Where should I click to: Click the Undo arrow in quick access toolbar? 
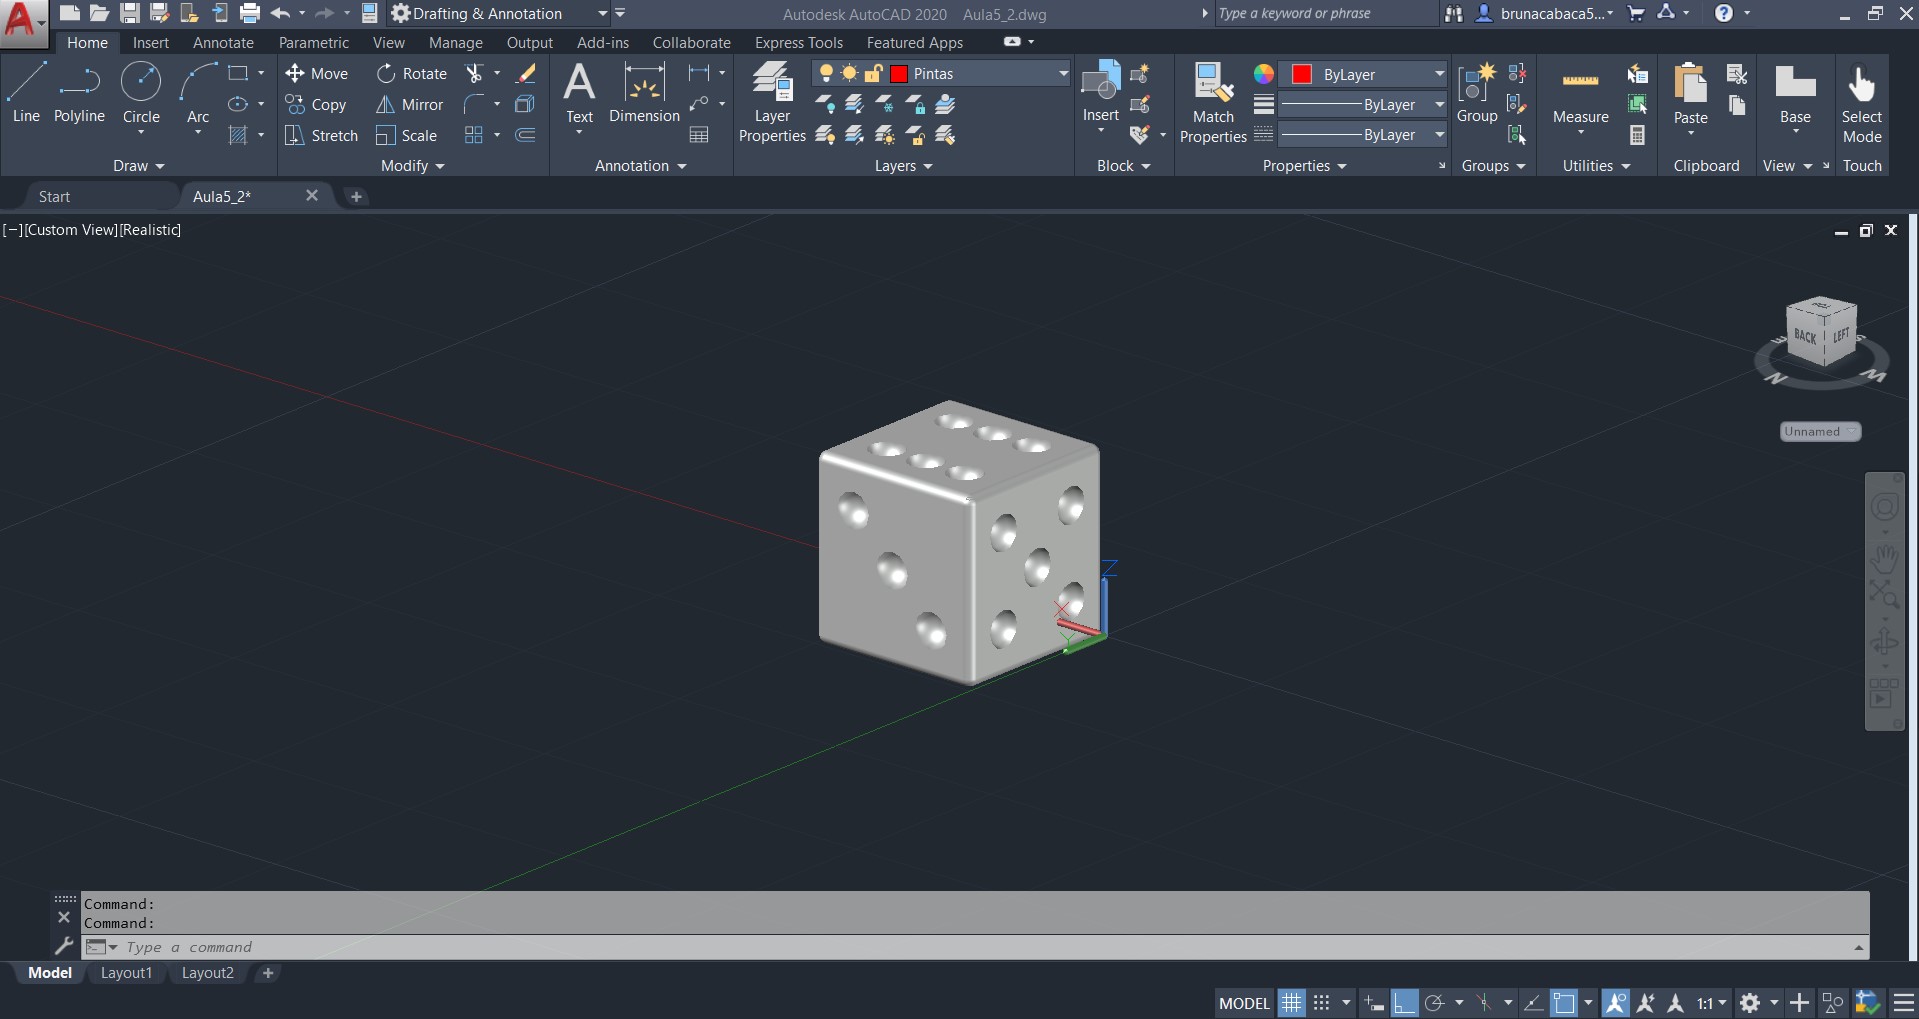pyautogui.click(x=281, y=13)
